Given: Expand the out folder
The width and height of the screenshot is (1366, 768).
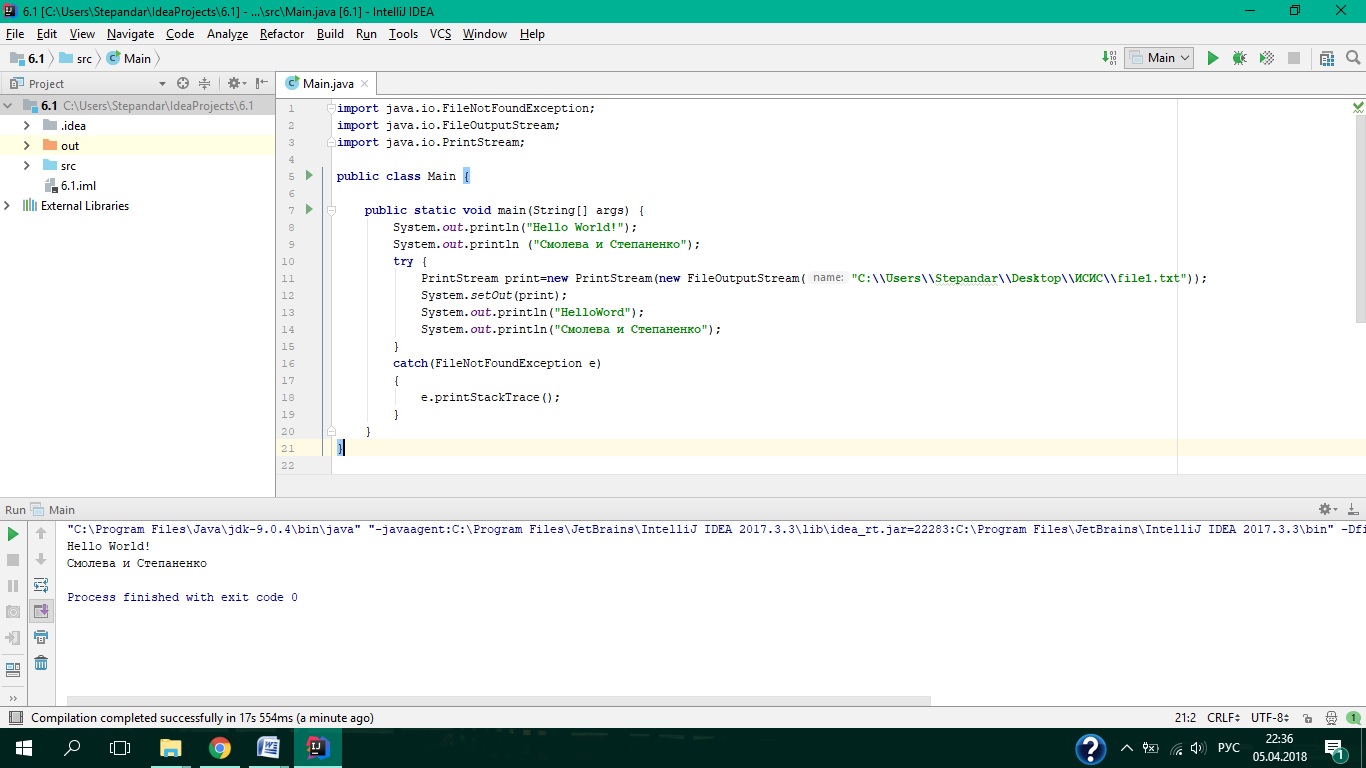Looking at the screenshot, I should [x=27, y=146].
